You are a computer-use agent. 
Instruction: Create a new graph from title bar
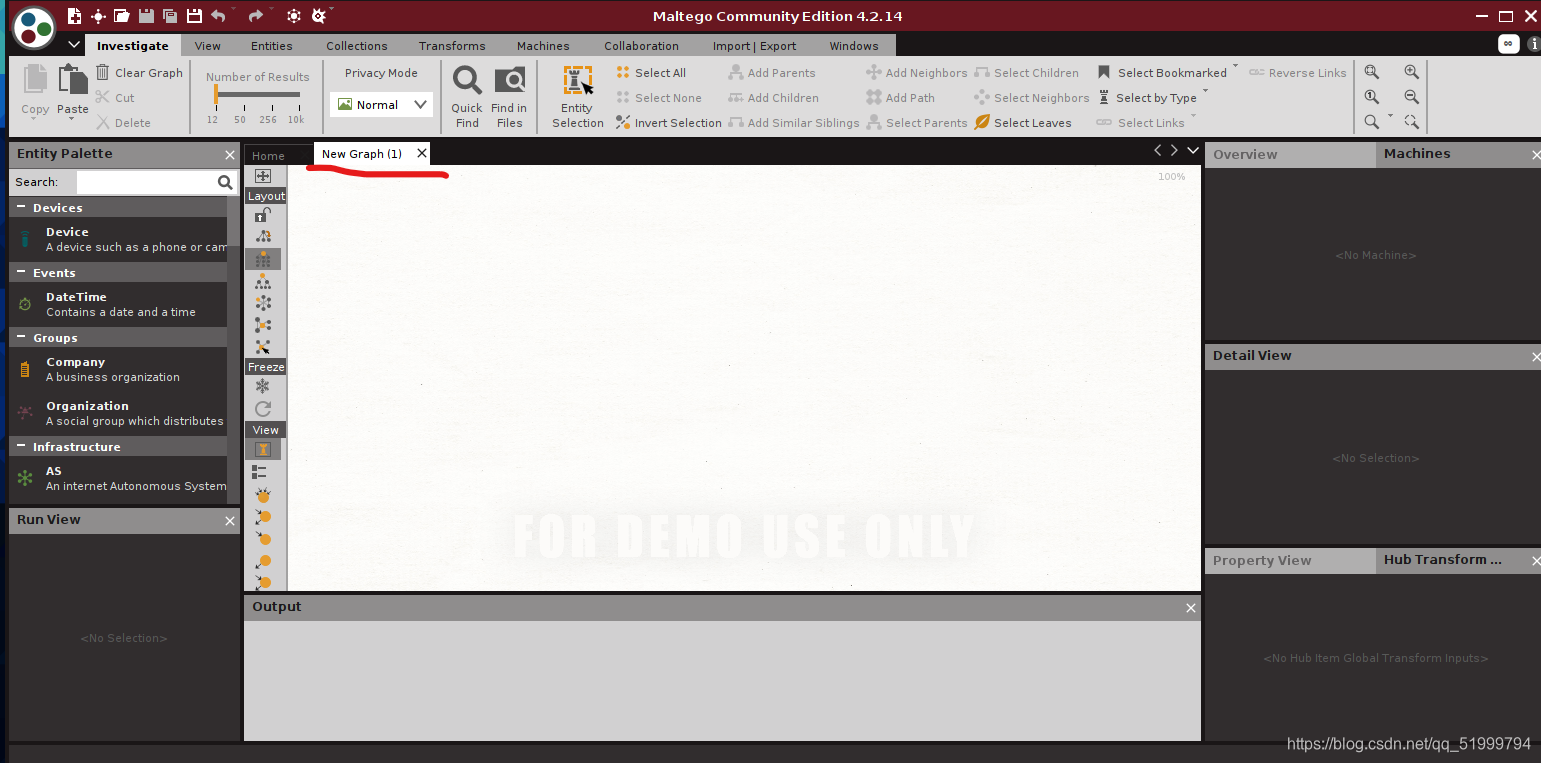(75, 16)
